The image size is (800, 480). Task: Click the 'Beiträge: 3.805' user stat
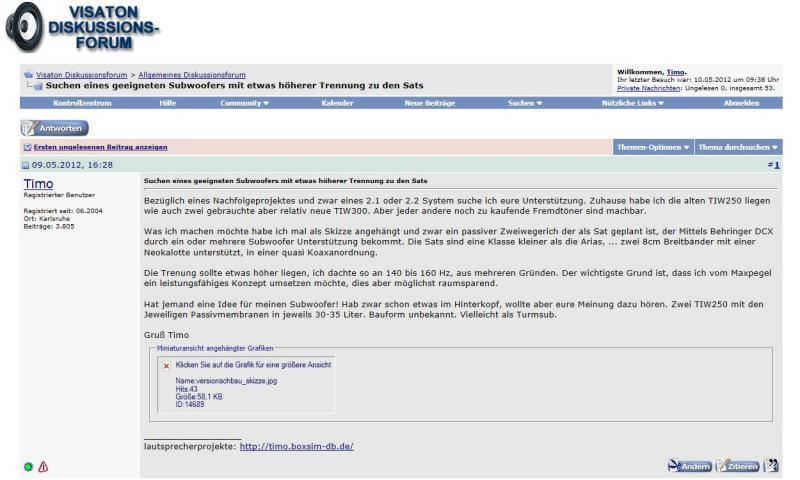click(49, 226)
